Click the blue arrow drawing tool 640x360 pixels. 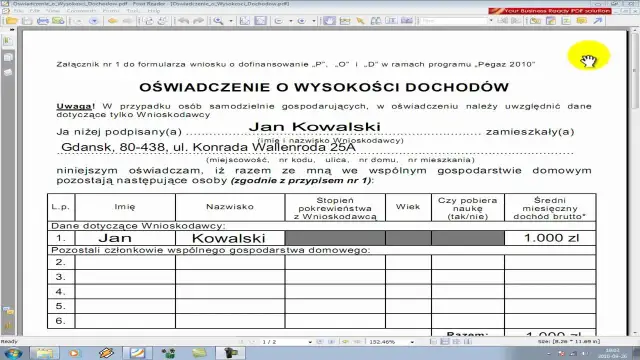pos(598,21)
